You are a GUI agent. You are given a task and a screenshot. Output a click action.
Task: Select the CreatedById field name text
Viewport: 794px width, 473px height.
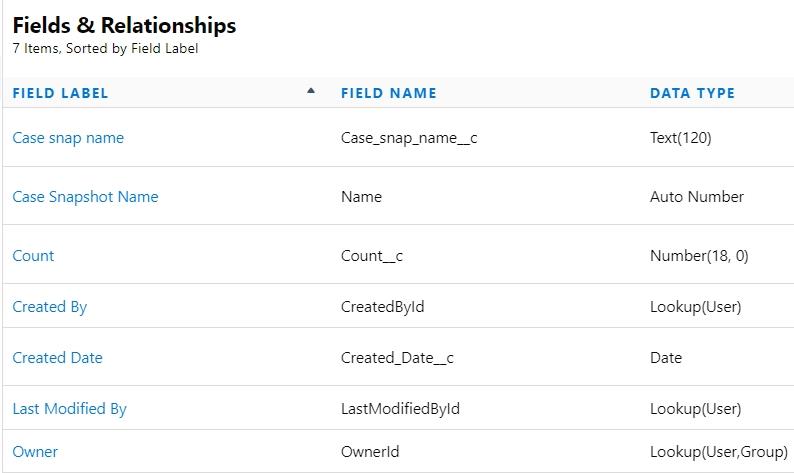pyautogui.click(x=382, y=307)
